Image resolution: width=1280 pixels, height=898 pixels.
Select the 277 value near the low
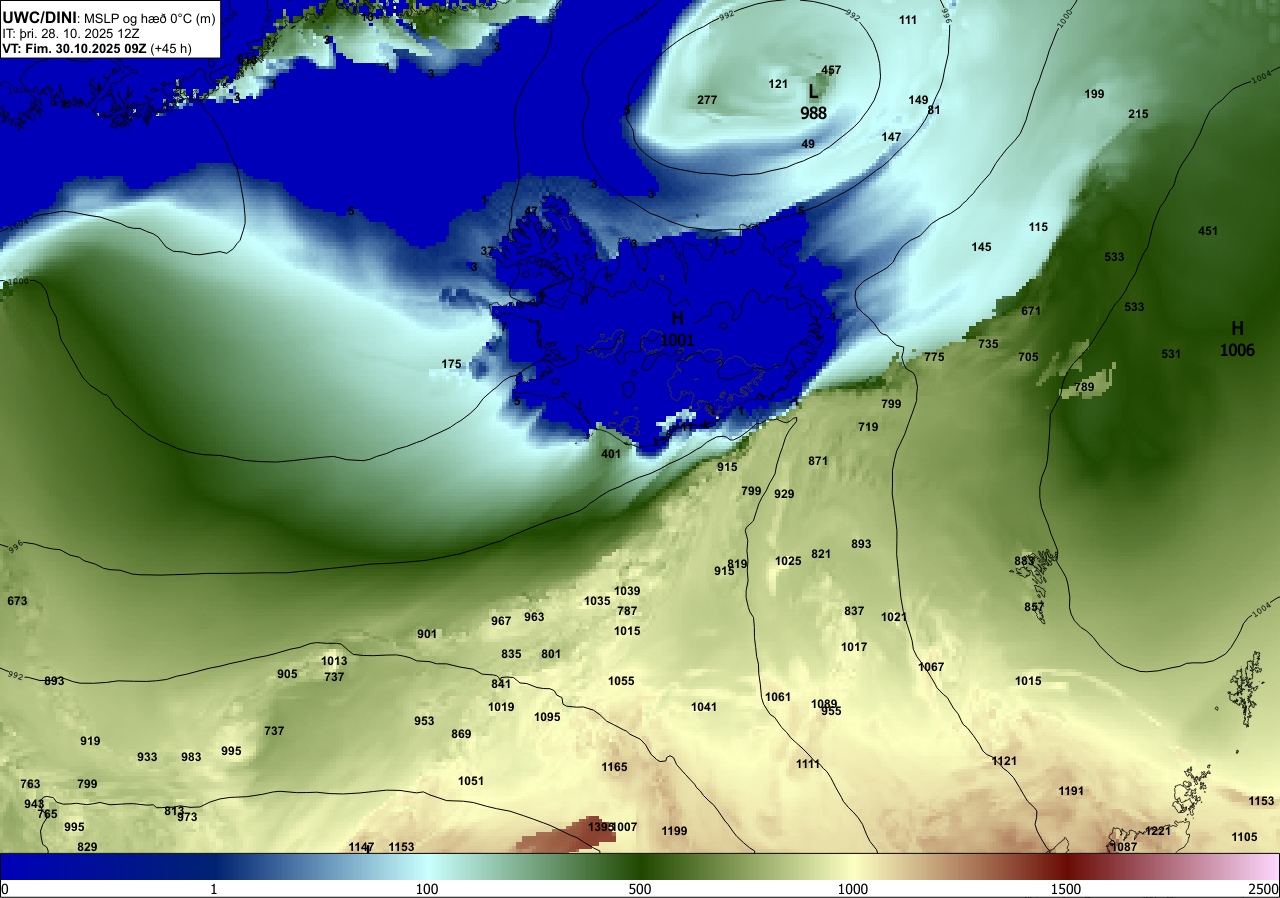pyautogui.click(x=707, y=100)
